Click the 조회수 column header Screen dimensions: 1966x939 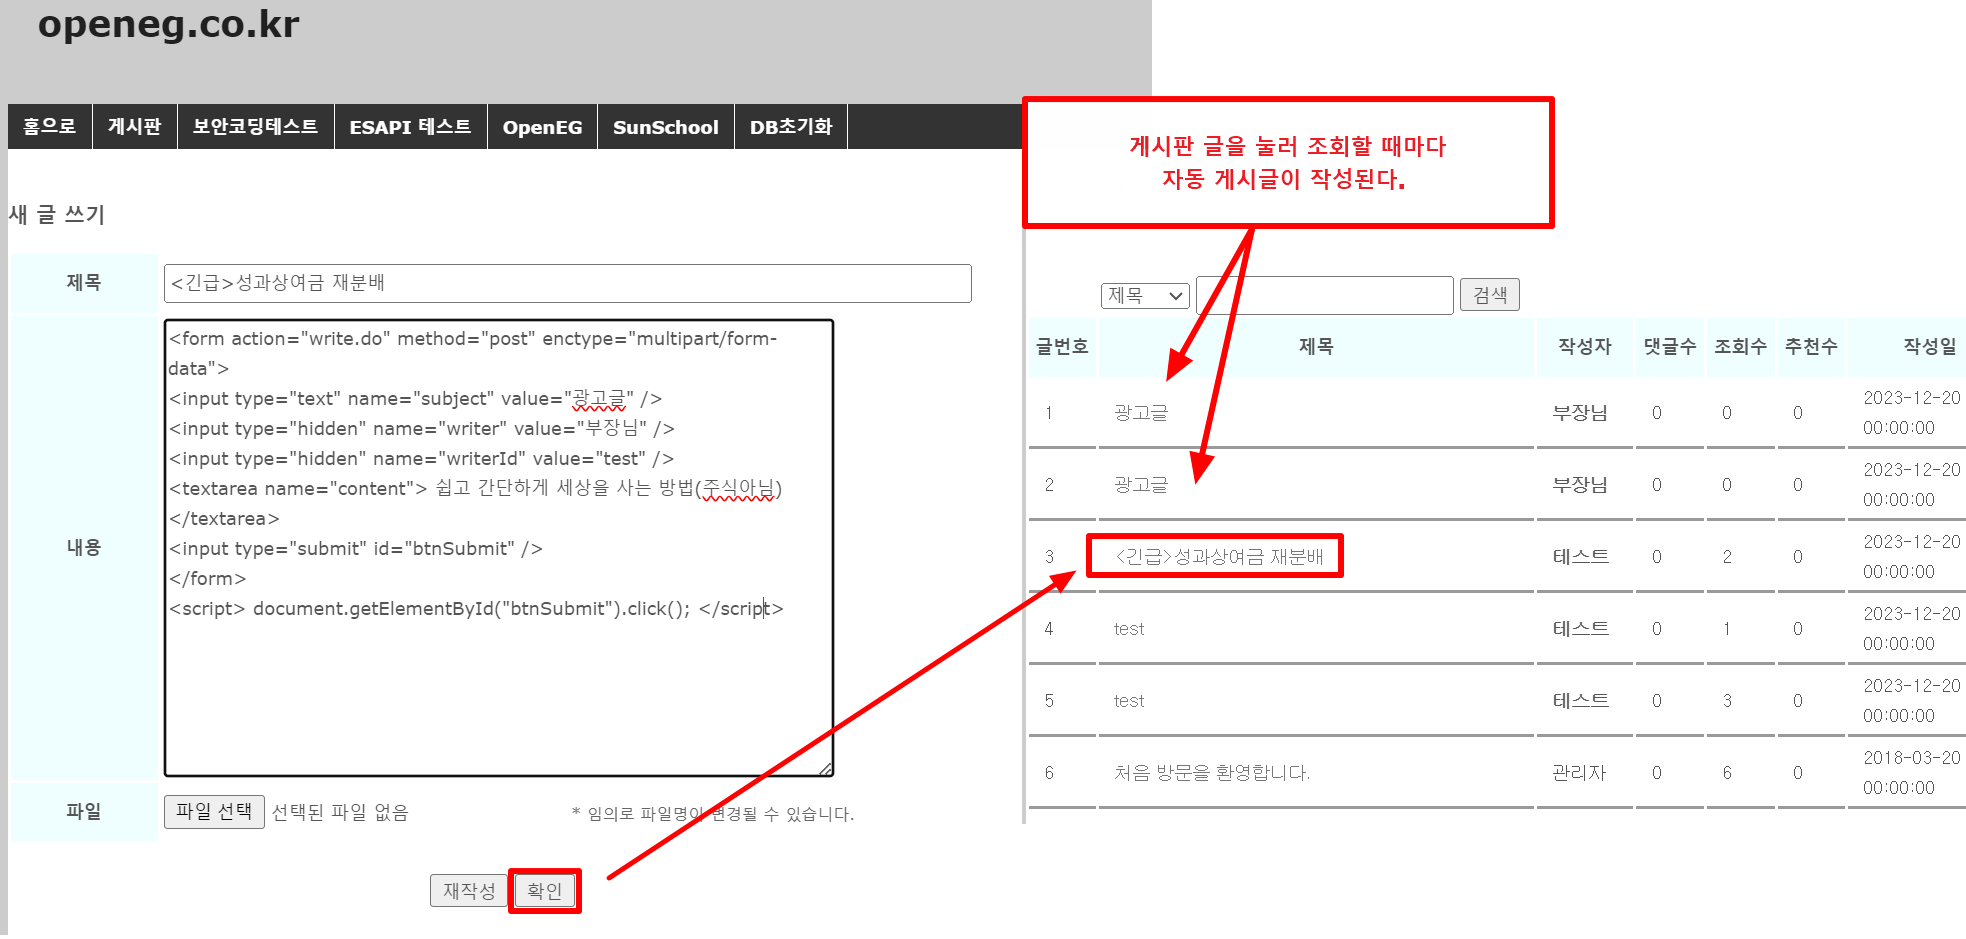point(1740,347)
